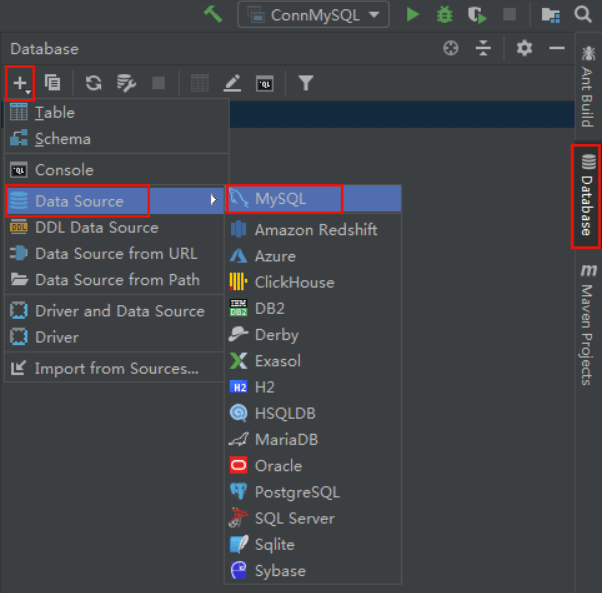Choose ClickHouse data source
The image size is (603, 593).
point(313,282)
